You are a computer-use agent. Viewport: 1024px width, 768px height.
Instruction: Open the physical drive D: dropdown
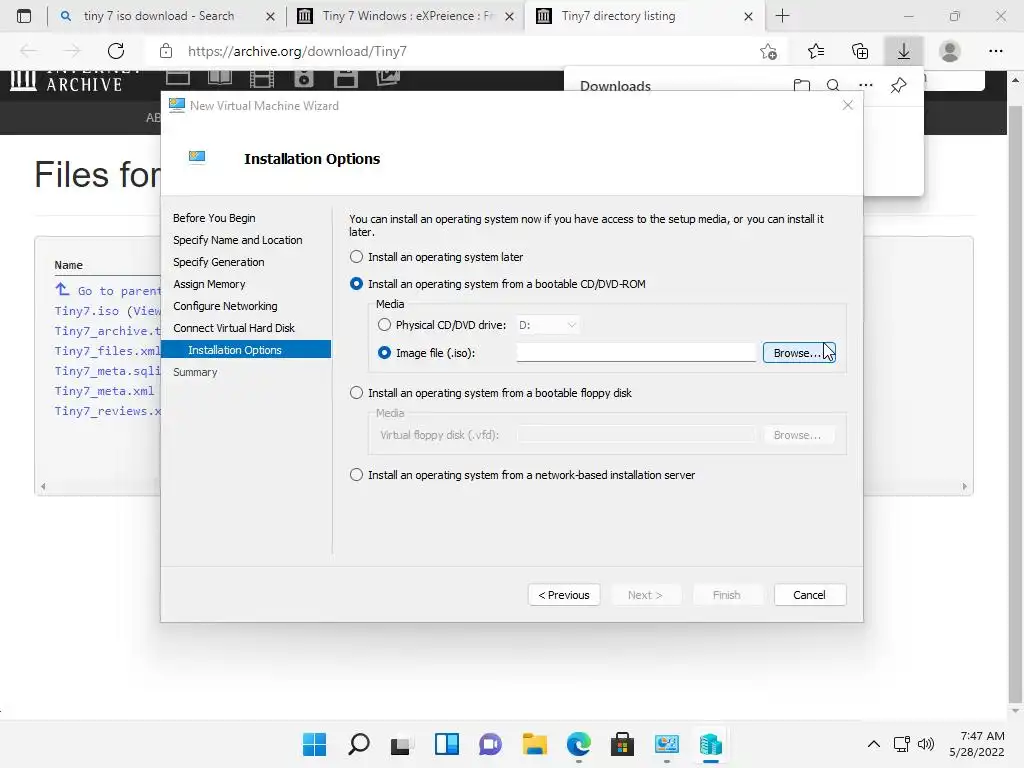[547, 325]
